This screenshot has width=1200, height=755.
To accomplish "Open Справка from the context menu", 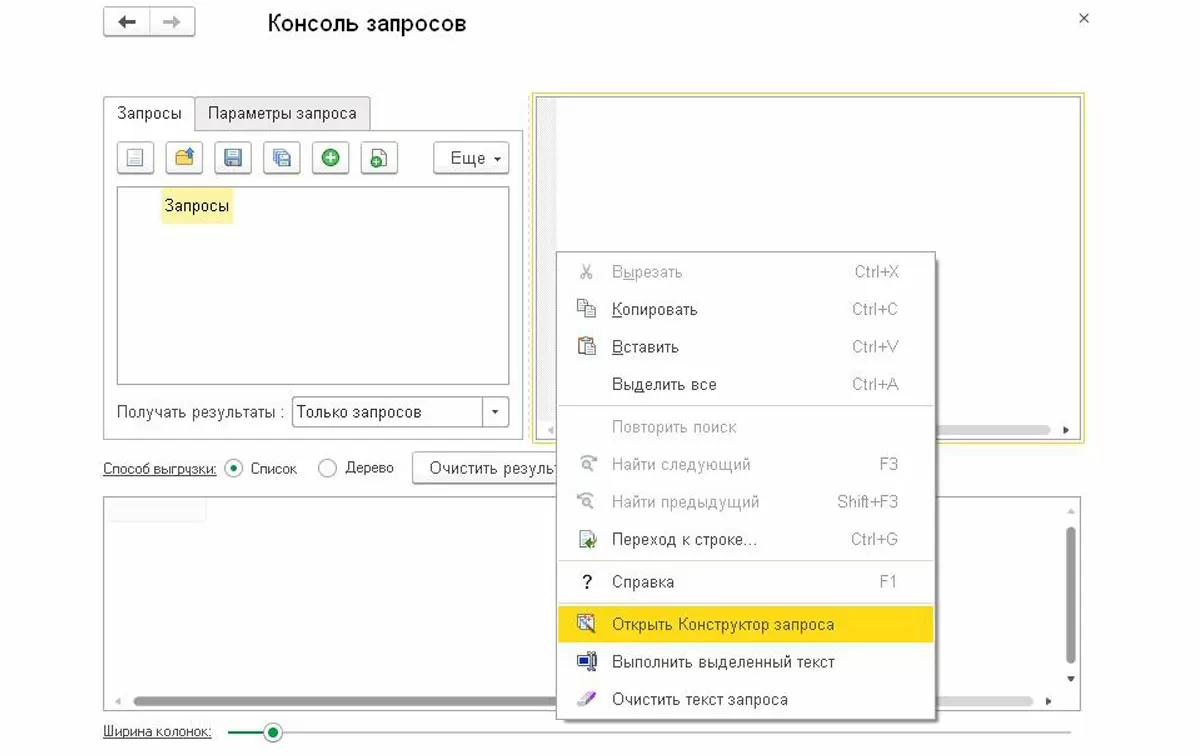I will [745, 582].
